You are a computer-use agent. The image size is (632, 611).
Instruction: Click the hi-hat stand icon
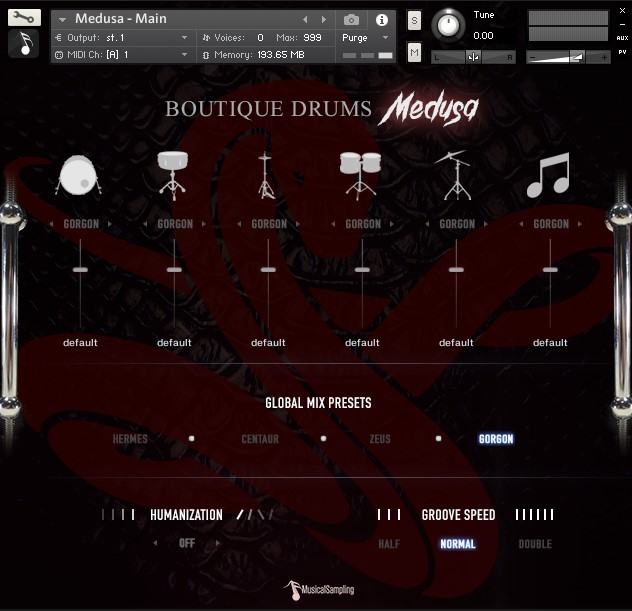267,175
